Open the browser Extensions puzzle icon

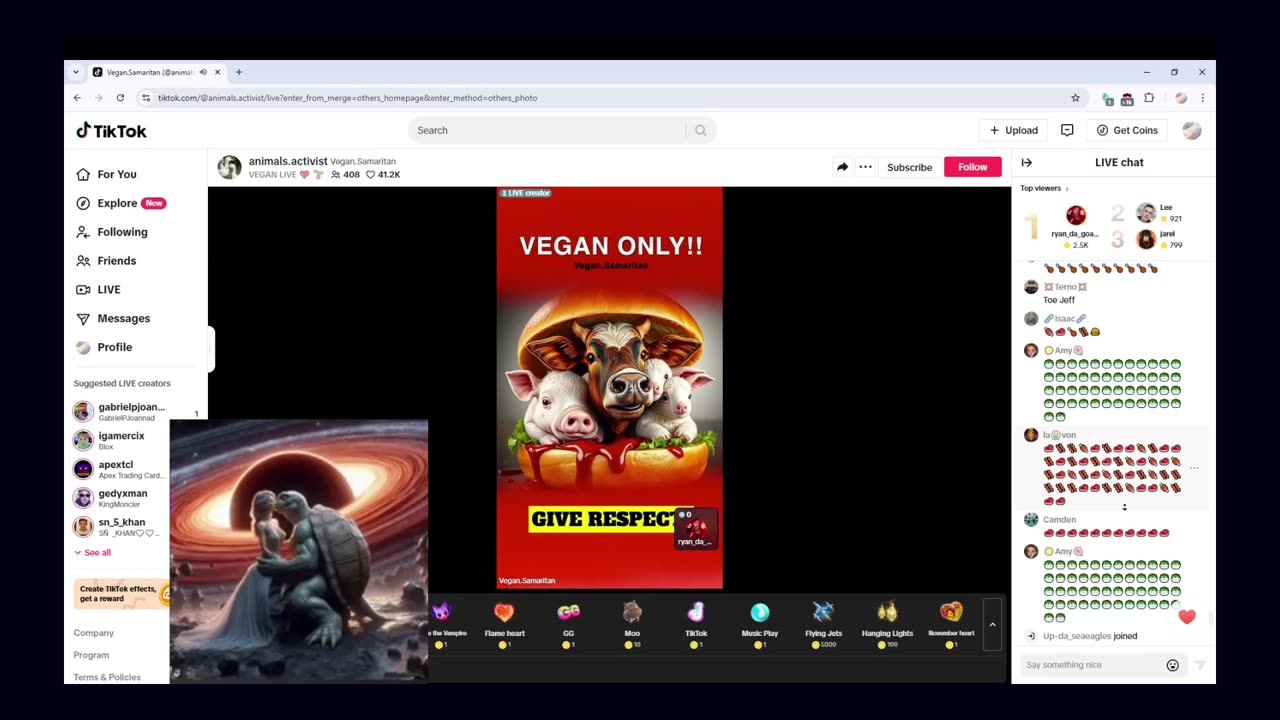(1149, 98)
